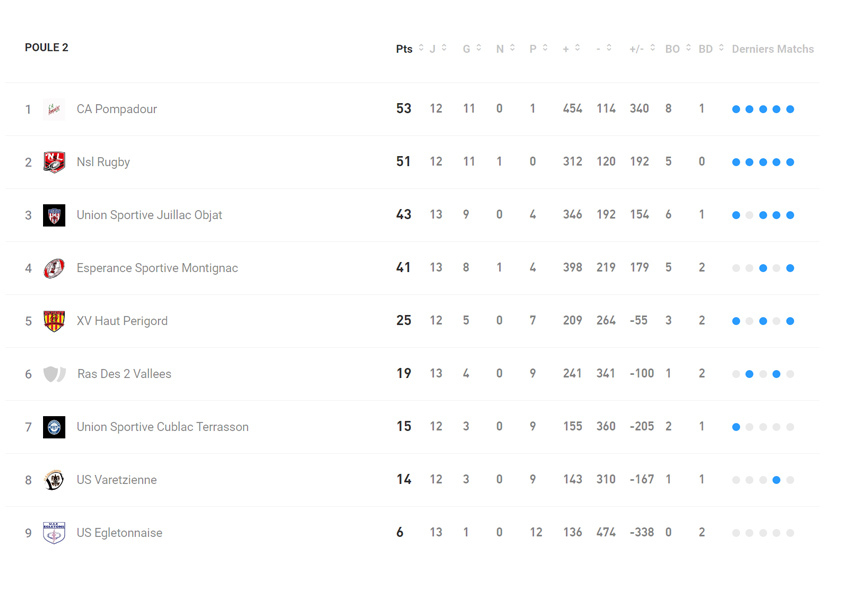Open the CA Pompadour team link
Screen dimensions: 842x595
[116, 109]
